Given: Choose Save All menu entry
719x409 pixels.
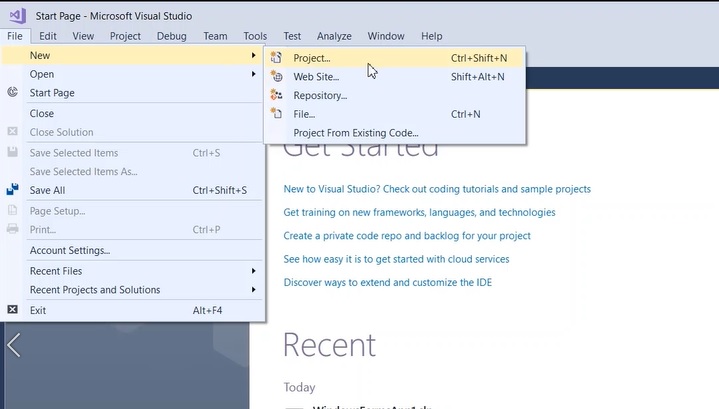Looking at the screenshot, I should click(x=132, y=190).
